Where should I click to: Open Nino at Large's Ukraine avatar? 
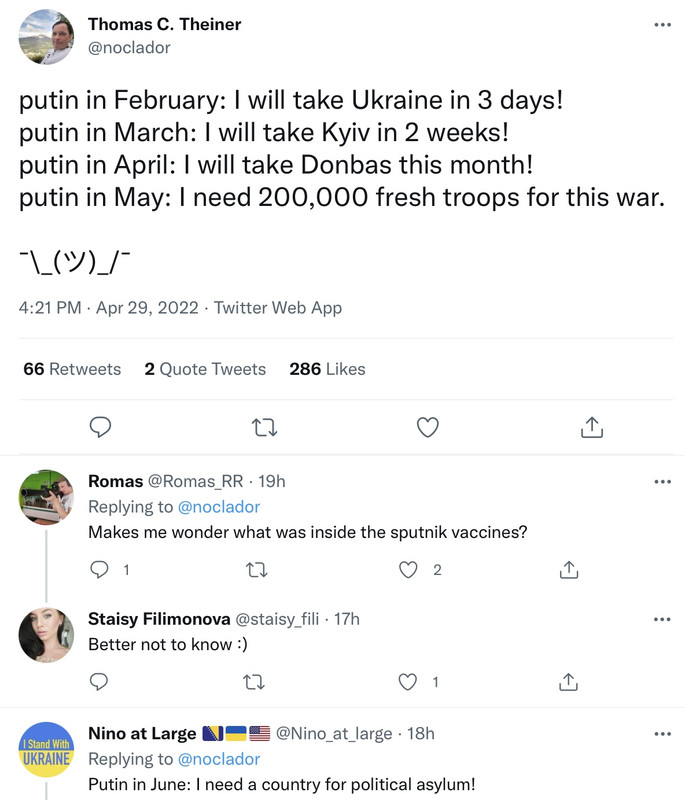(x=47, y=749)
